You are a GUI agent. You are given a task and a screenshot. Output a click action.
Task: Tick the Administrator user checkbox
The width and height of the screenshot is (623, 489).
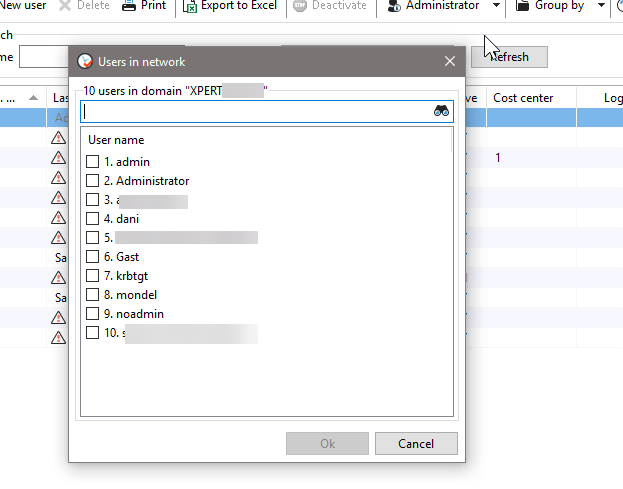pyautogui.click(x=93, y=181)
